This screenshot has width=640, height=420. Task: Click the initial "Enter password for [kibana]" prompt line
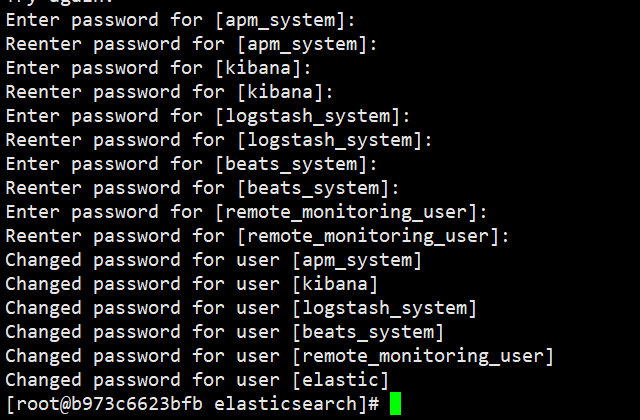coord(158,68)
